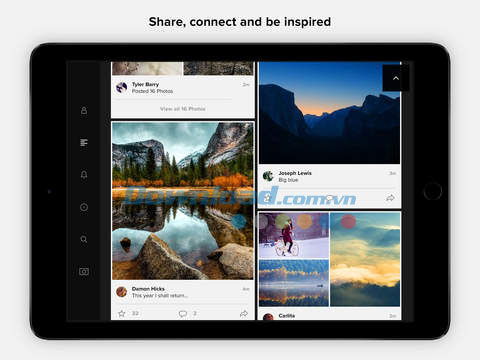The height and width of the screenshot is (360, 480).
Task: Open the golden clouds sky photo
Action: [x=365, y=259]
